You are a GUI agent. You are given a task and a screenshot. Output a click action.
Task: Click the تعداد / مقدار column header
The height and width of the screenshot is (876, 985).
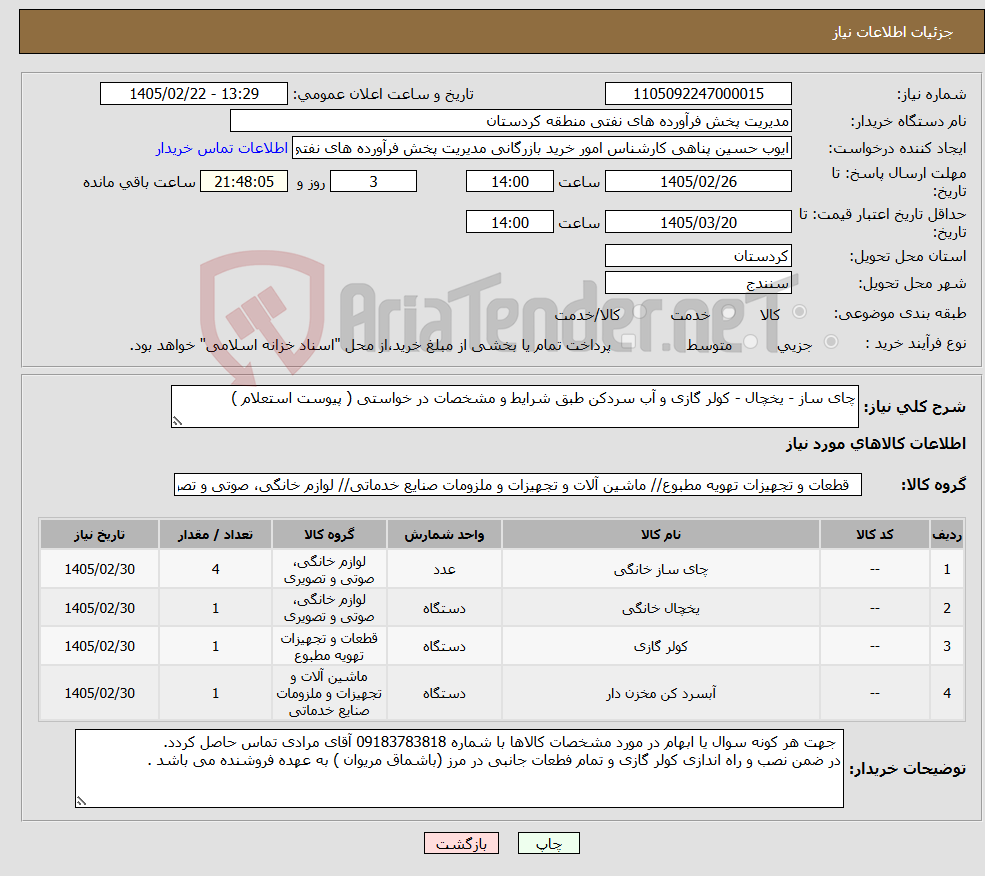pos(215,534)
